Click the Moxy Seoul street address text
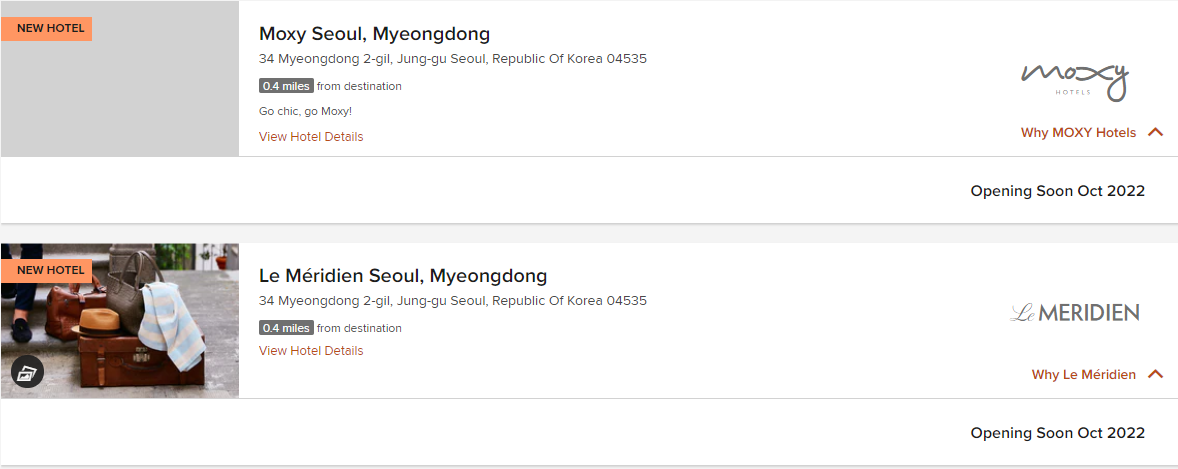 (x=452, y=59)
